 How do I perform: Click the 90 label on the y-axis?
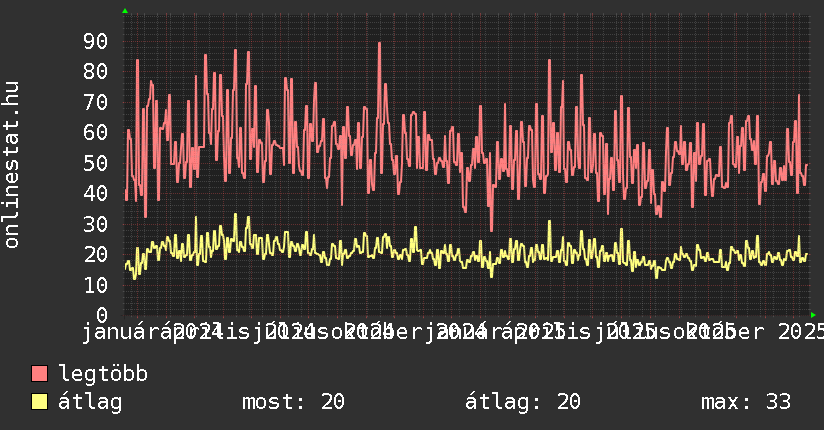(95, 41)
